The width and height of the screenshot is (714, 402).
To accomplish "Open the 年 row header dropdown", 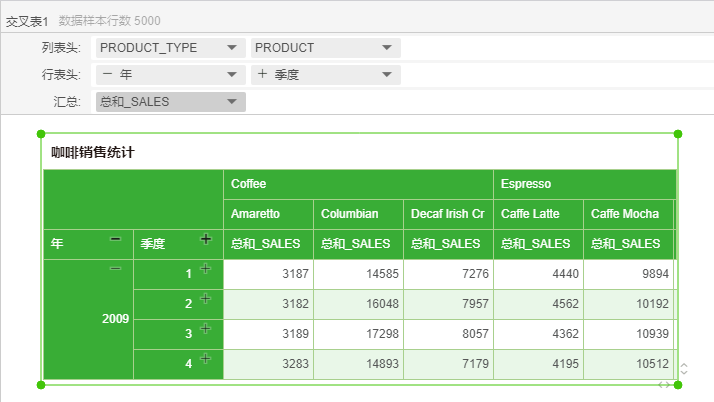I will tap(232, 75).
